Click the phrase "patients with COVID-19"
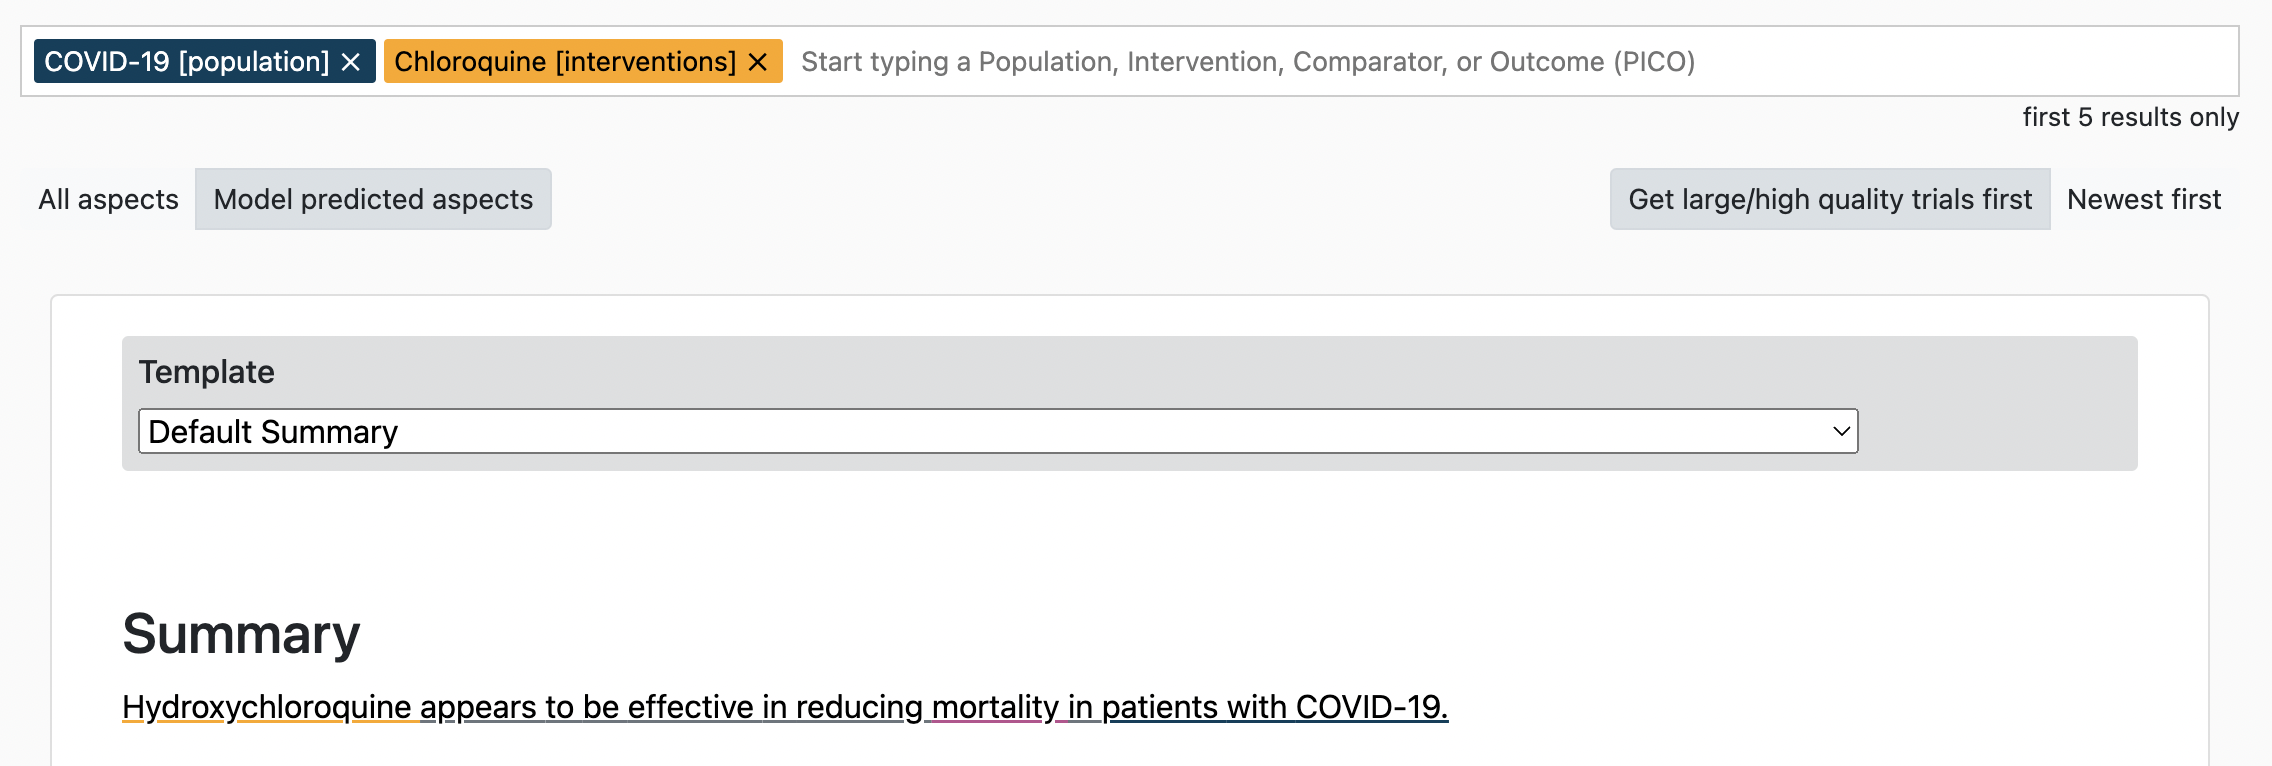2272x766 pixels. (x=1273, y=707)
